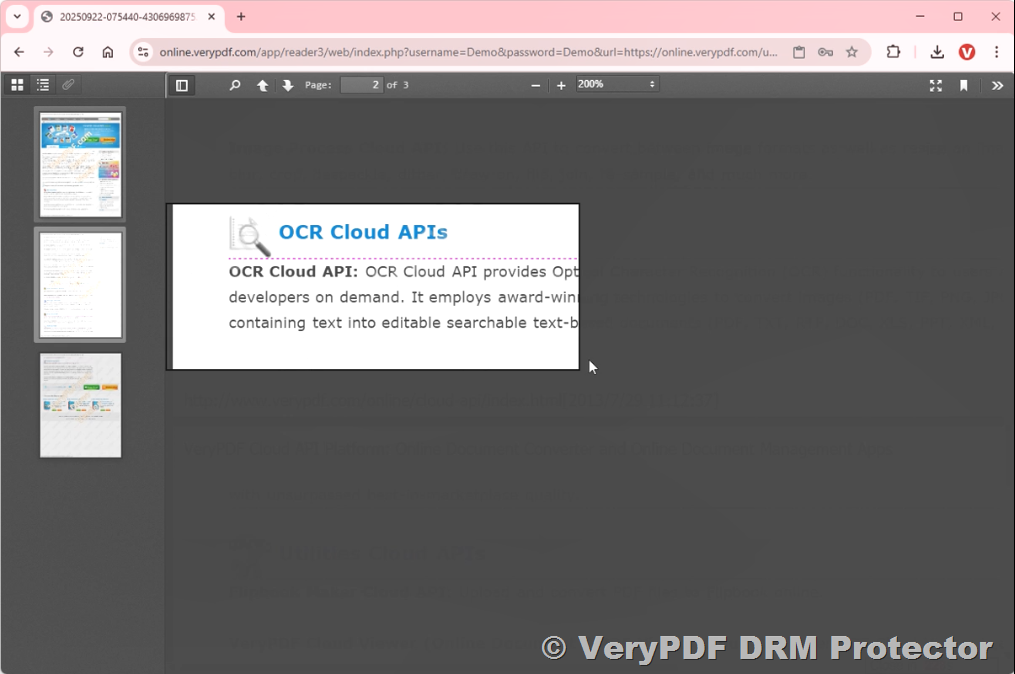Open the browser home page
This screenshot has height=674, width=1015.
coord(108,52)
